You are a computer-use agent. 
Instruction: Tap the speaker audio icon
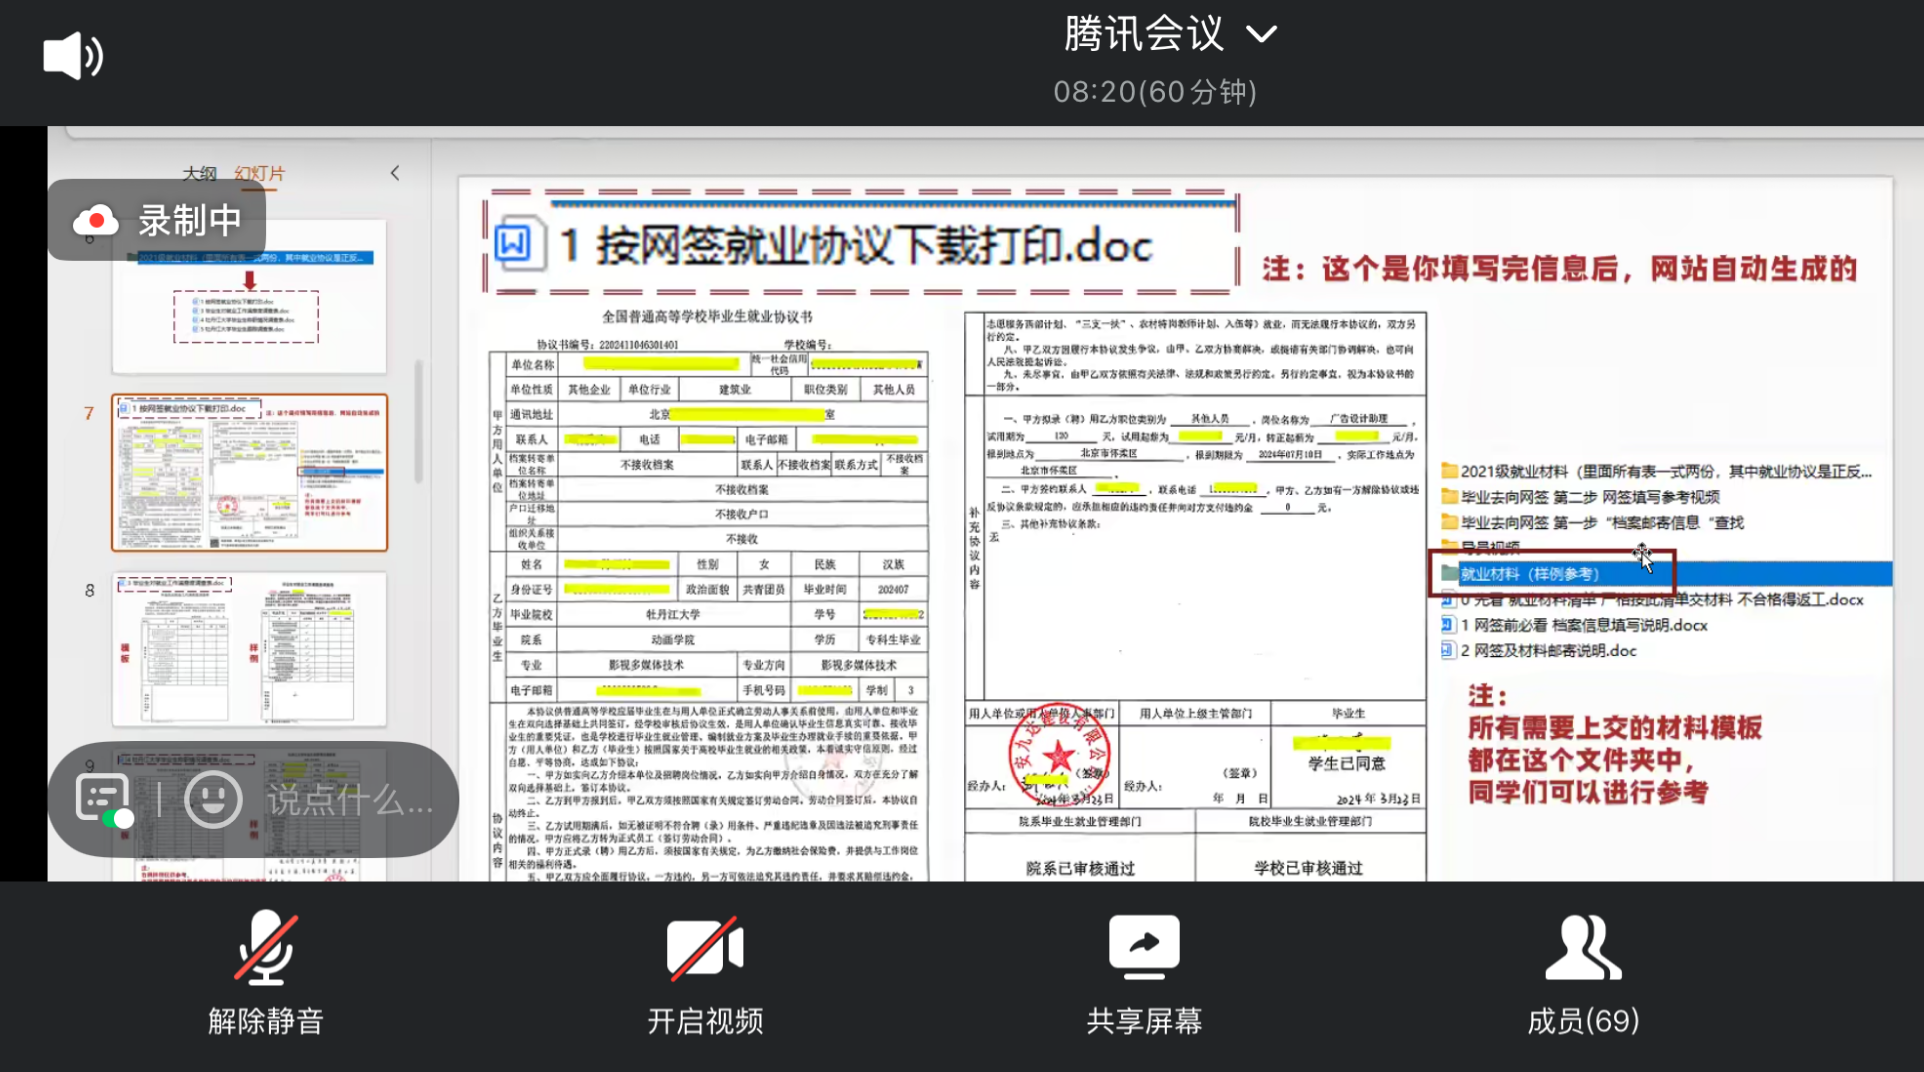tap(73, 56)
